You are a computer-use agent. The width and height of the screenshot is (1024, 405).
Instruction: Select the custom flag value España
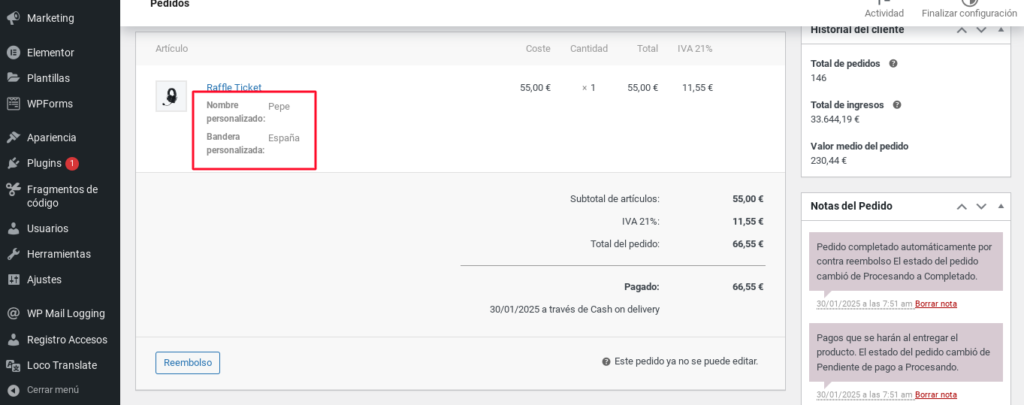tap(284, 138)
